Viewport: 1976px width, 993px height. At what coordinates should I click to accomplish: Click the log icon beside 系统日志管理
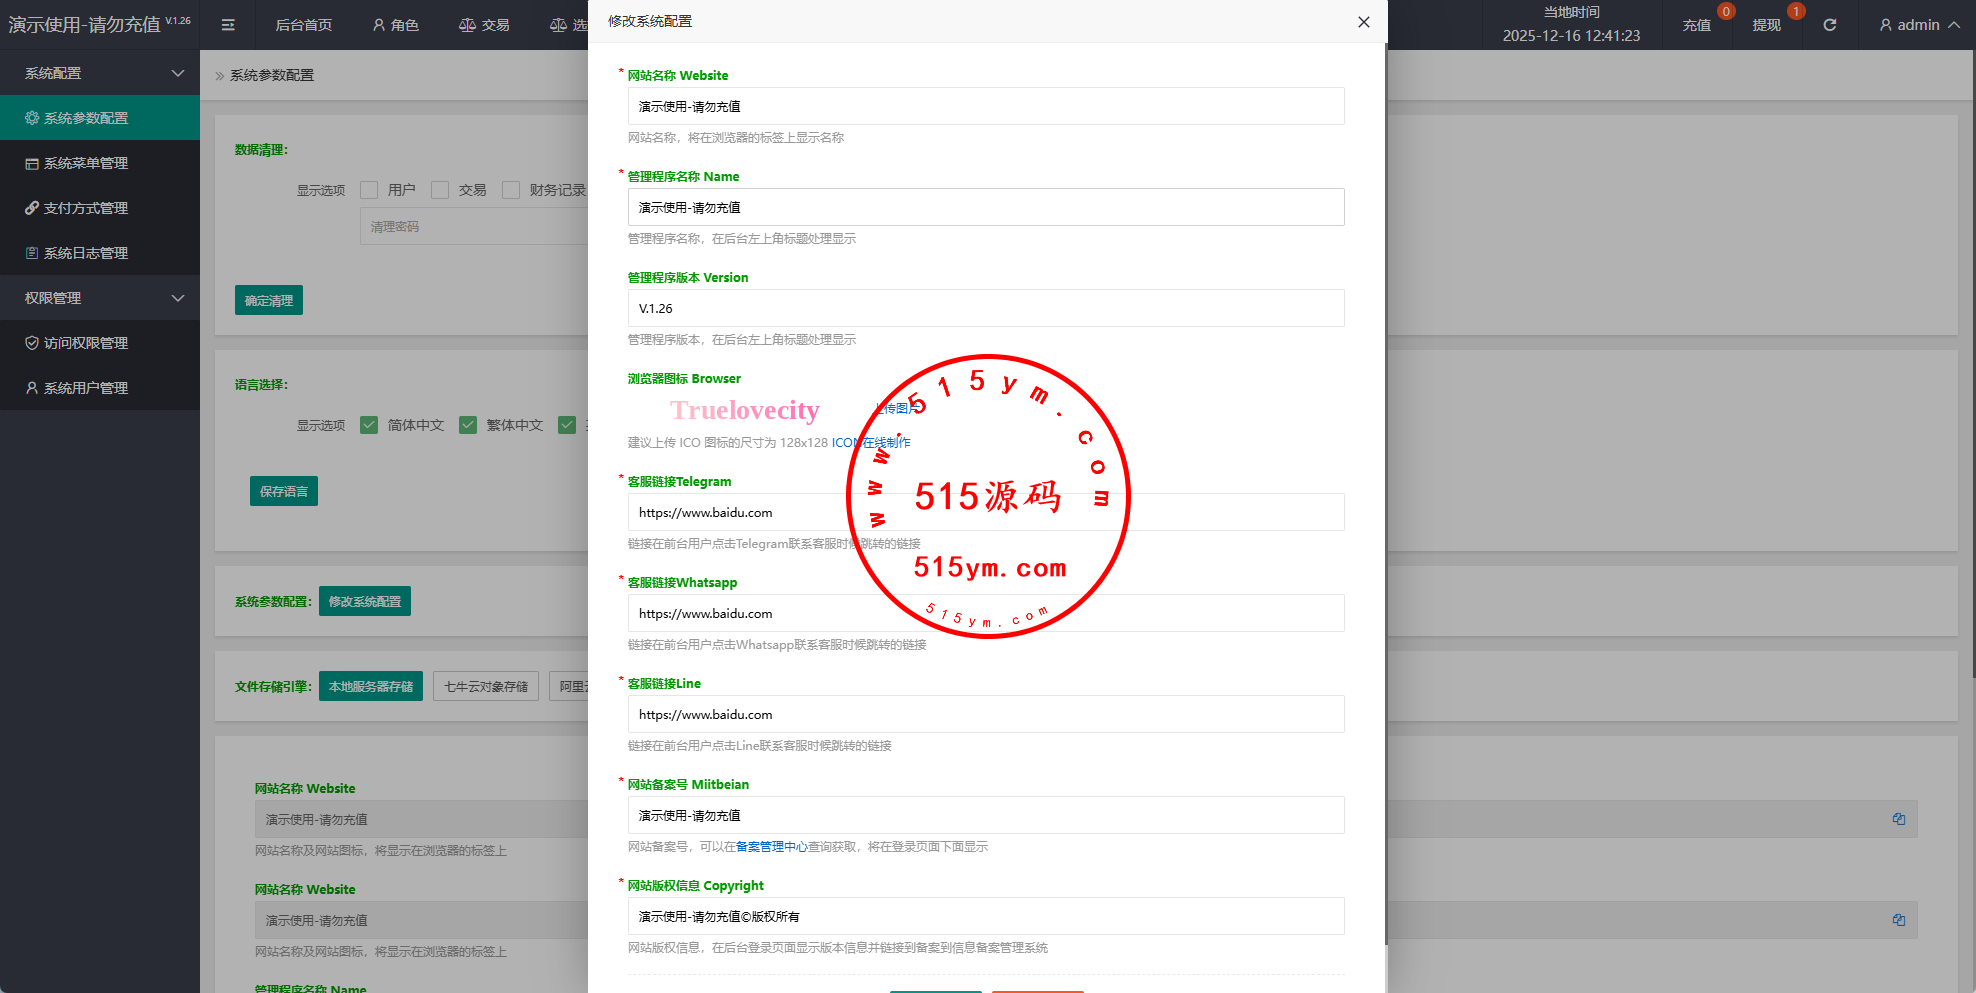pyautogui.click(x=32, y=253)
